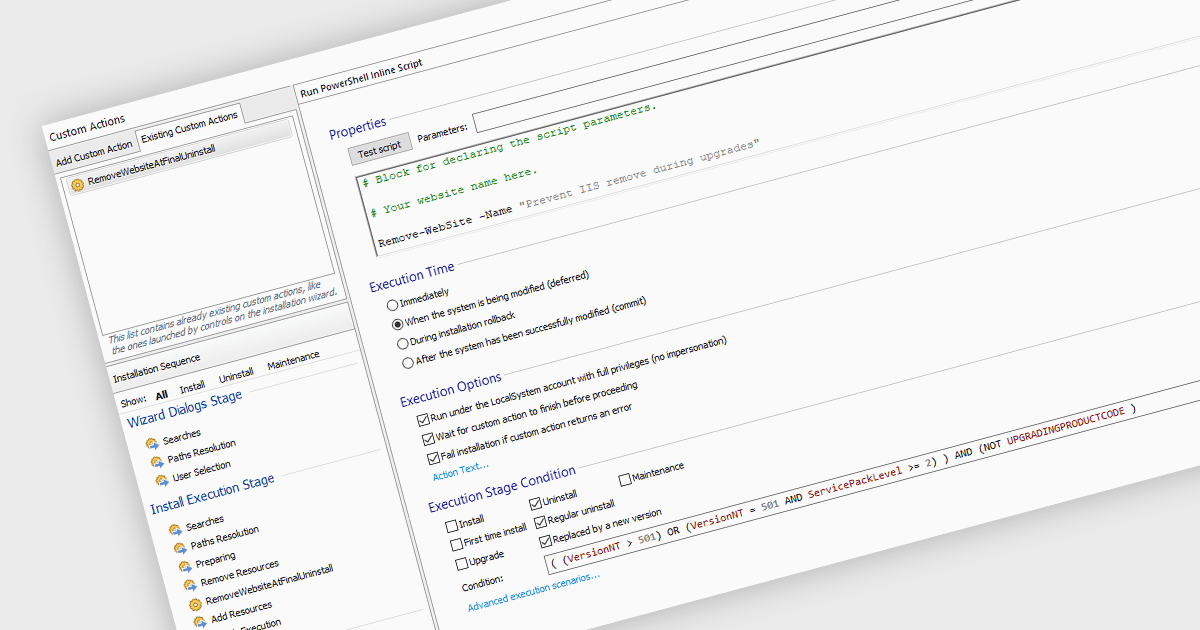Select the Remove Resources sequence item

240,574
